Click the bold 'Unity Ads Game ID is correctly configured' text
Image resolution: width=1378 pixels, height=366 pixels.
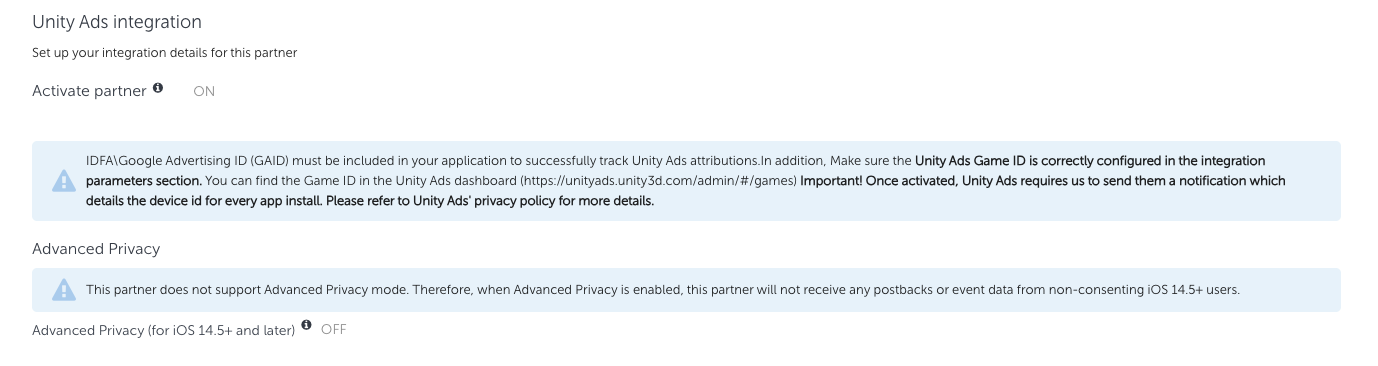tap(1090, 160)
